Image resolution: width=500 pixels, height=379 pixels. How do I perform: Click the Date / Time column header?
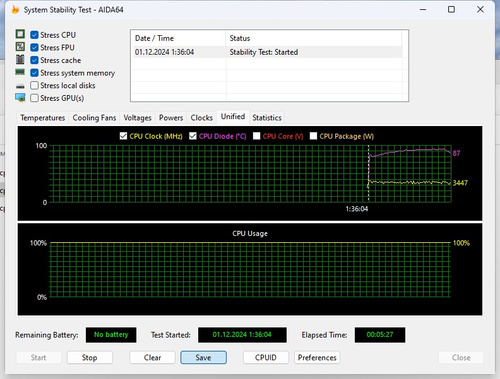[178, 38]
